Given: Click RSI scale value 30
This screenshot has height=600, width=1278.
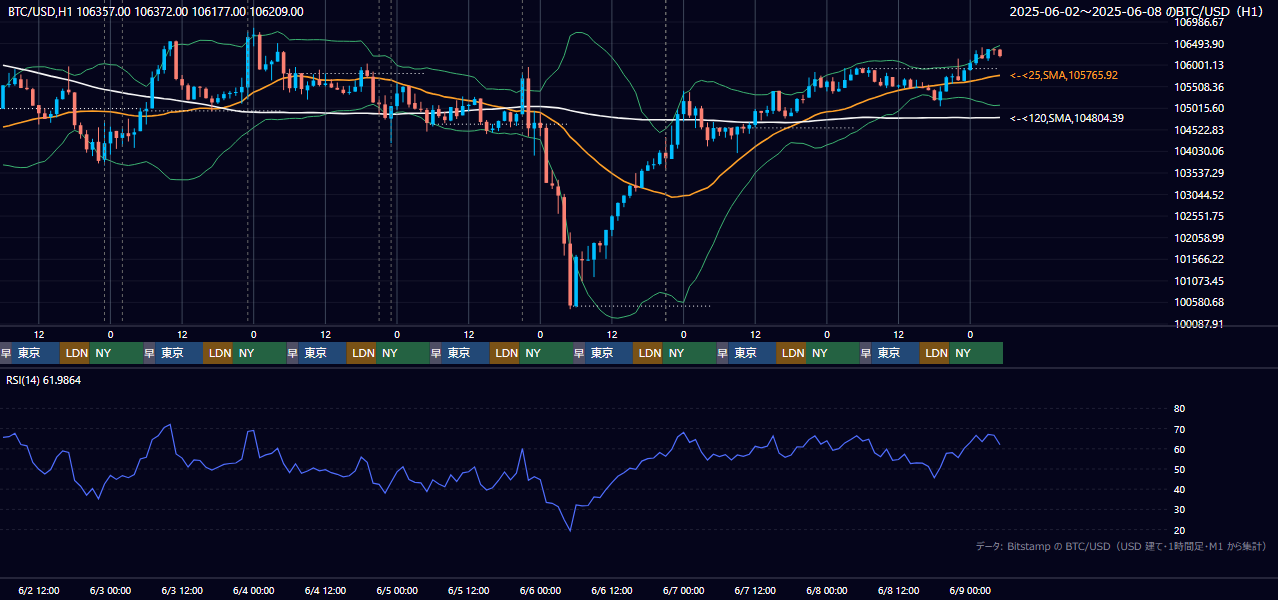Looking at the screenshot, I should point(1179,510).
